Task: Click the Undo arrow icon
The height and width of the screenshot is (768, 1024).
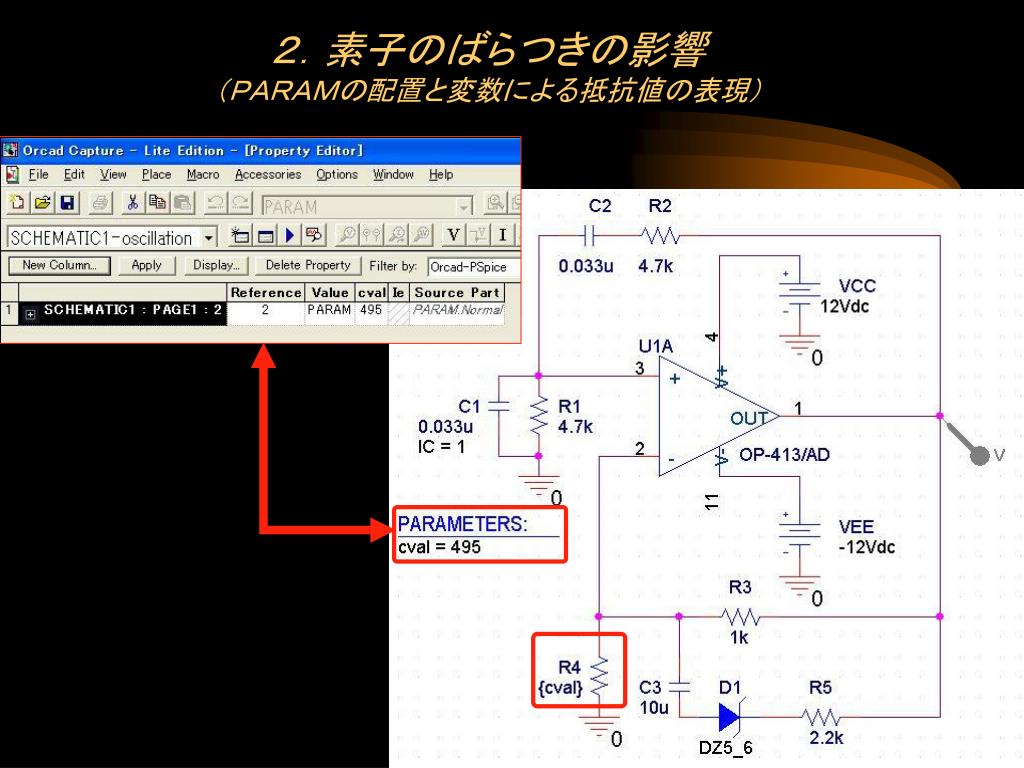Action: pyautogui.click(x=215, y=203)
